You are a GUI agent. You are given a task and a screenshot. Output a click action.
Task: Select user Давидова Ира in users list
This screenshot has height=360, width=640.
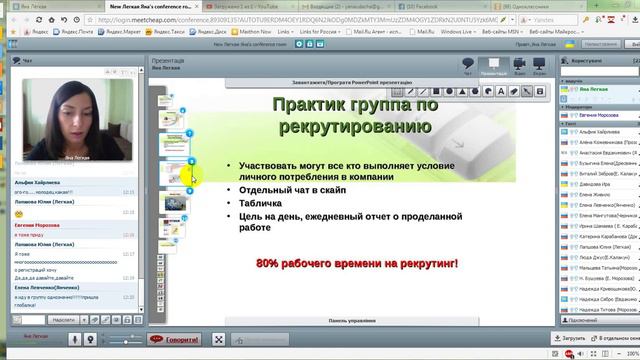click(x=600, y=184)
